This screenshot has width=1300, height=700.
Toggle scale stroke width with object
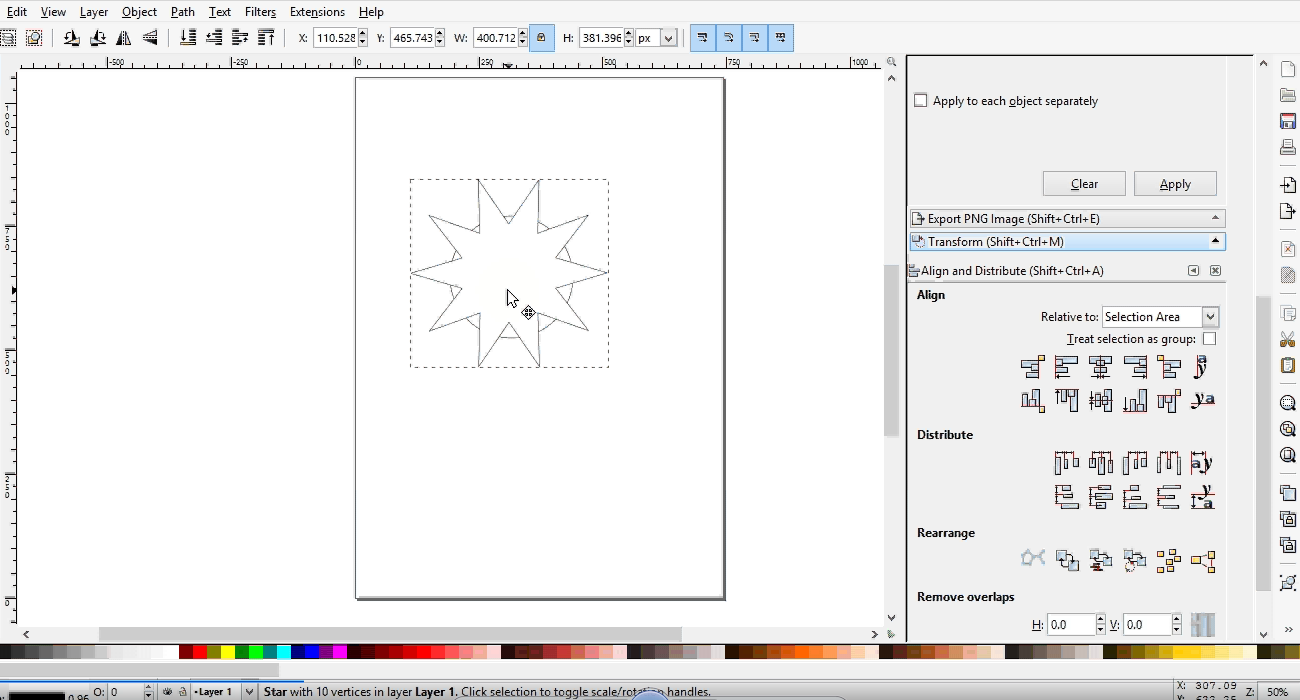click(702, 38)
